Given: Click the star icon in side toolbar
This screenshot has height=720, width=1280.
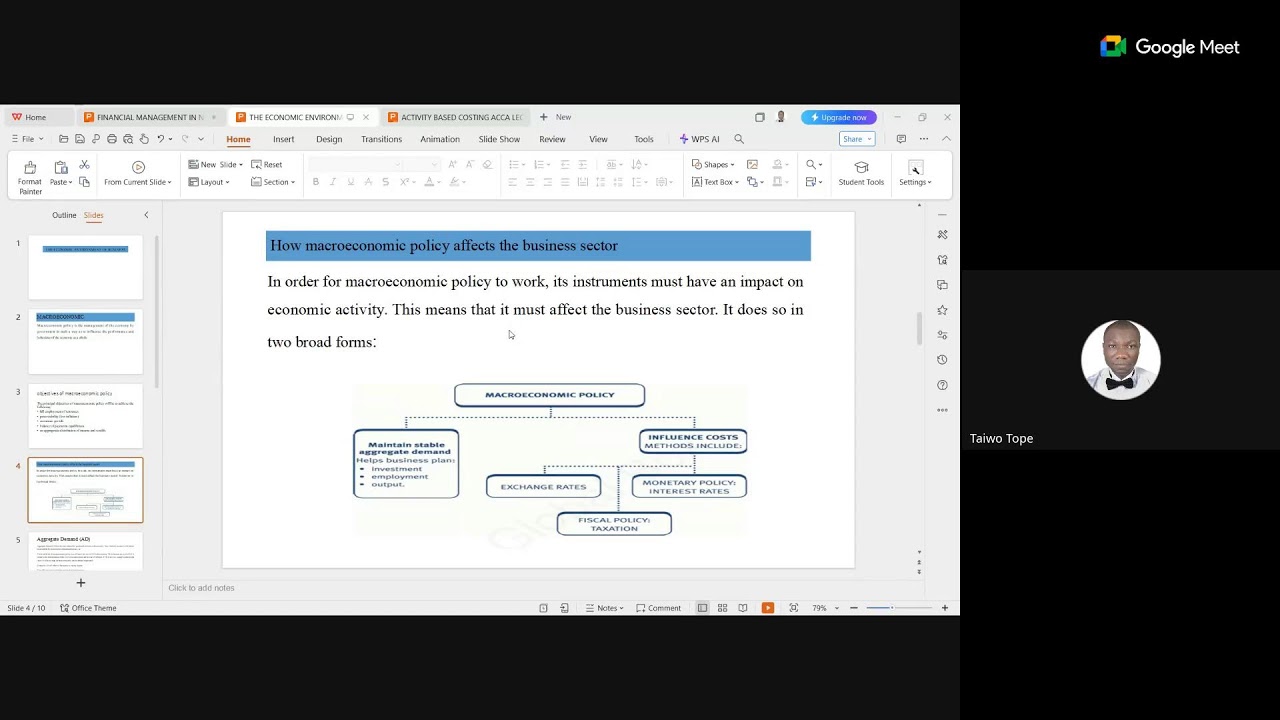Looking at the screenshot, I should (x=942, y=310).
